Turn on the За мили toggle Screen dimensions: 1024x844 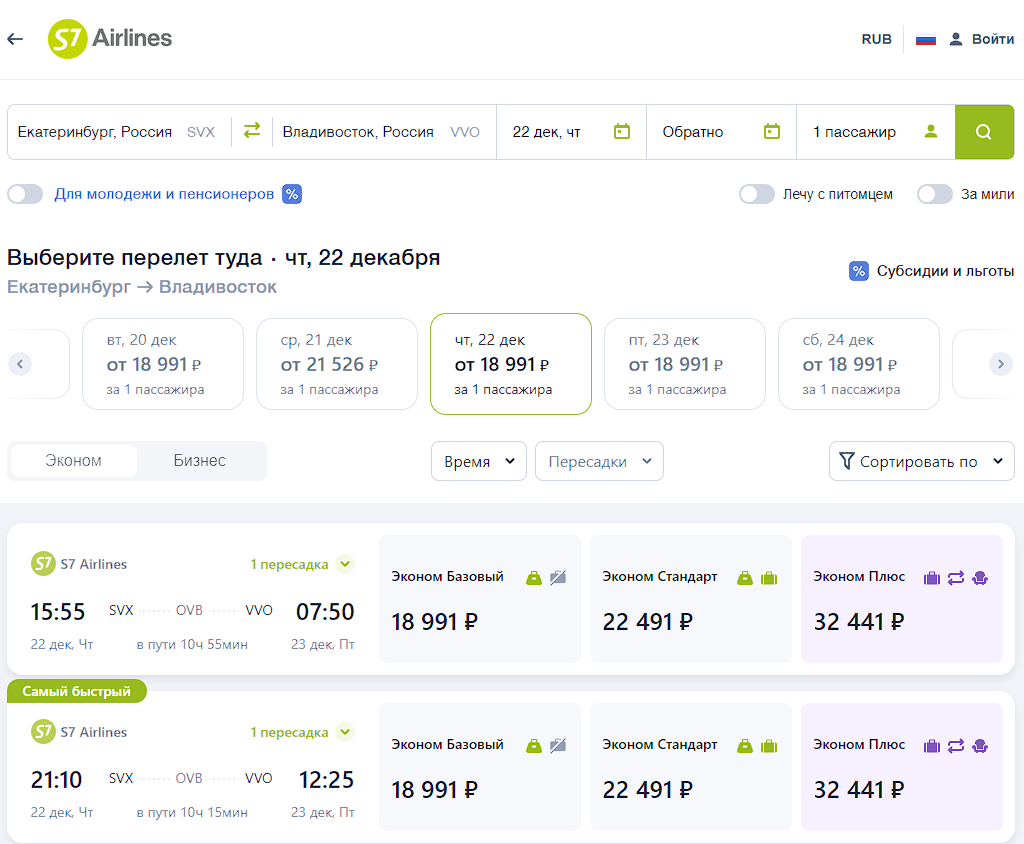(935, 194)
